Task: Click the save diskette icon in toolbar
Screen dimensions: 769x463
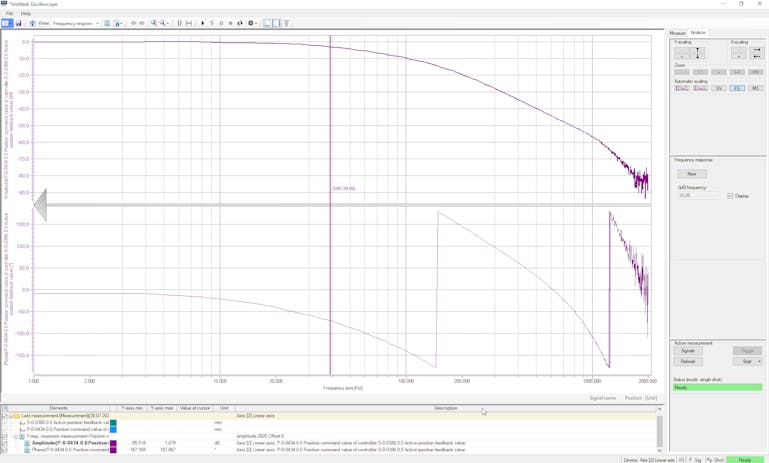Action: point(19,23)
